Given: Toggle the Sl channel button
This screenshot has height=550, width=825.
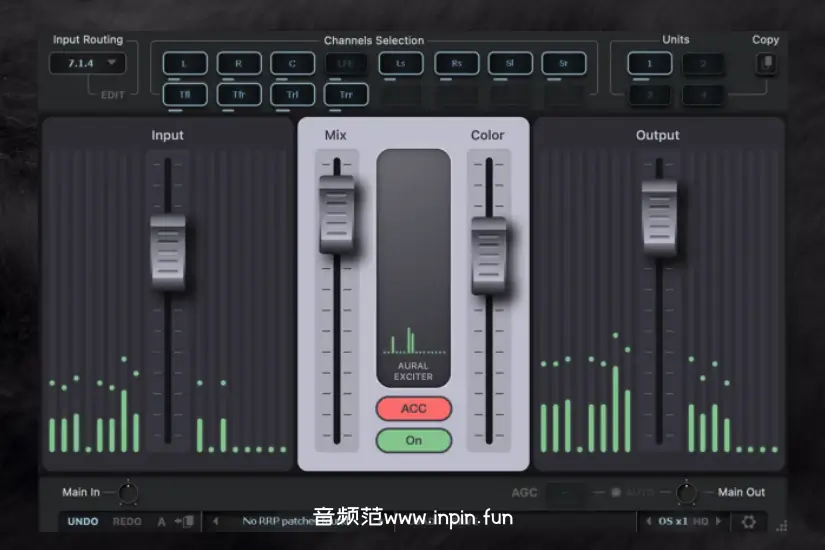Looking at the screenshot, I should [510, 64].
